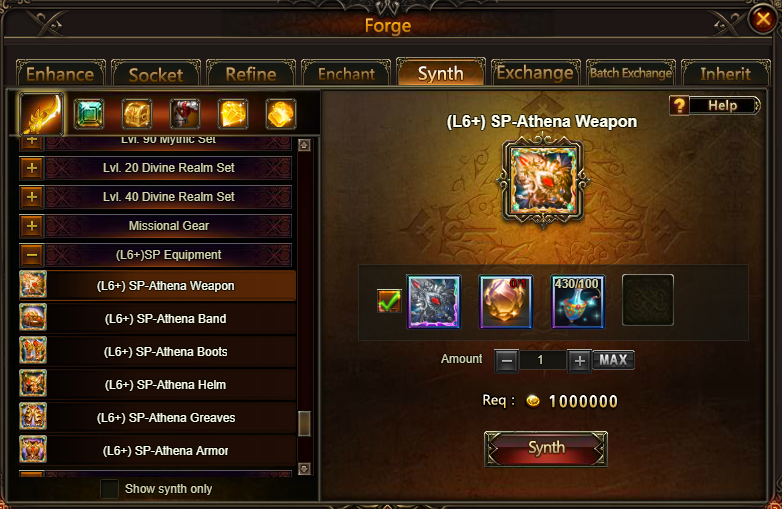Select the armored knight category icon
Image resolution: width=782 pixels, height=509 pixels.
point(185,114)
